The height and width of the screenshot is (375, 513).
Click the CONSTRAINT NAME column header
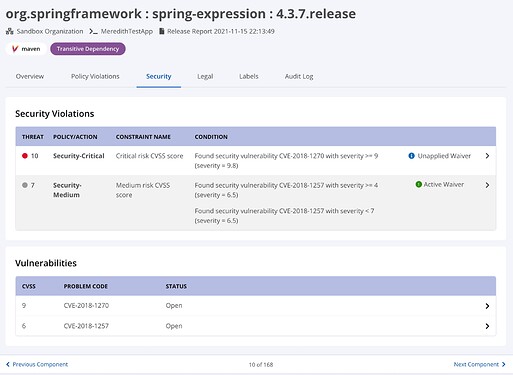point(143,137)
